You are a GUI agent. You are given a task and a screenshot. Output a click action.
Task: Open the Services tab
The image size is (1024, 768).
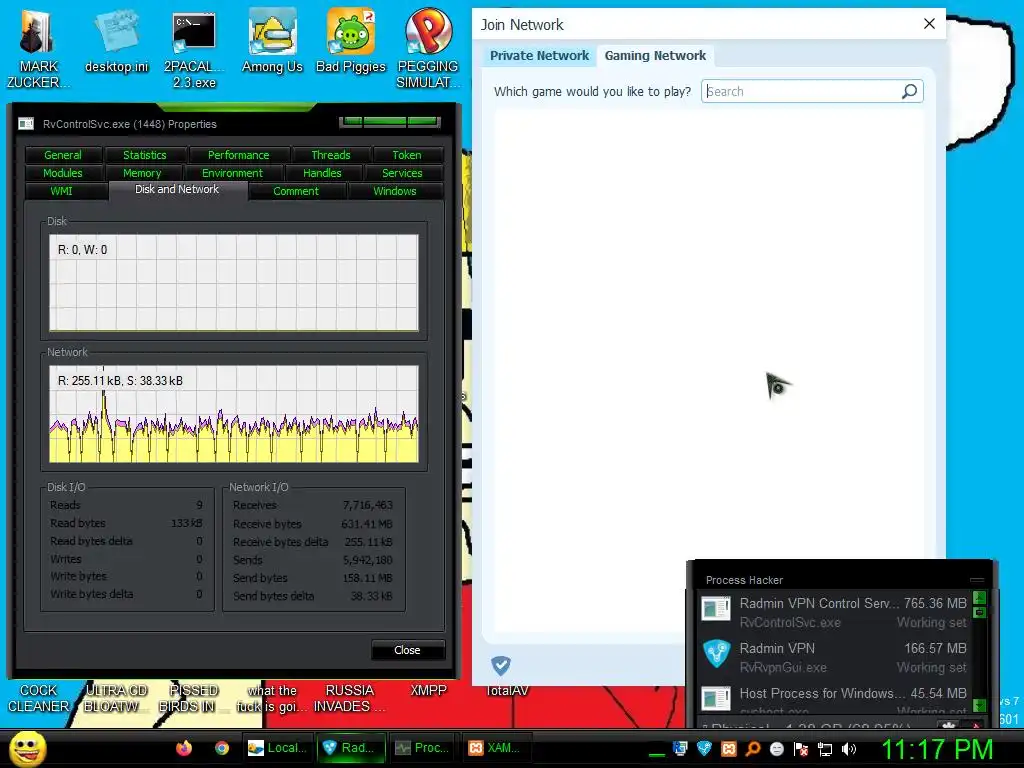[x=402, y=173]
